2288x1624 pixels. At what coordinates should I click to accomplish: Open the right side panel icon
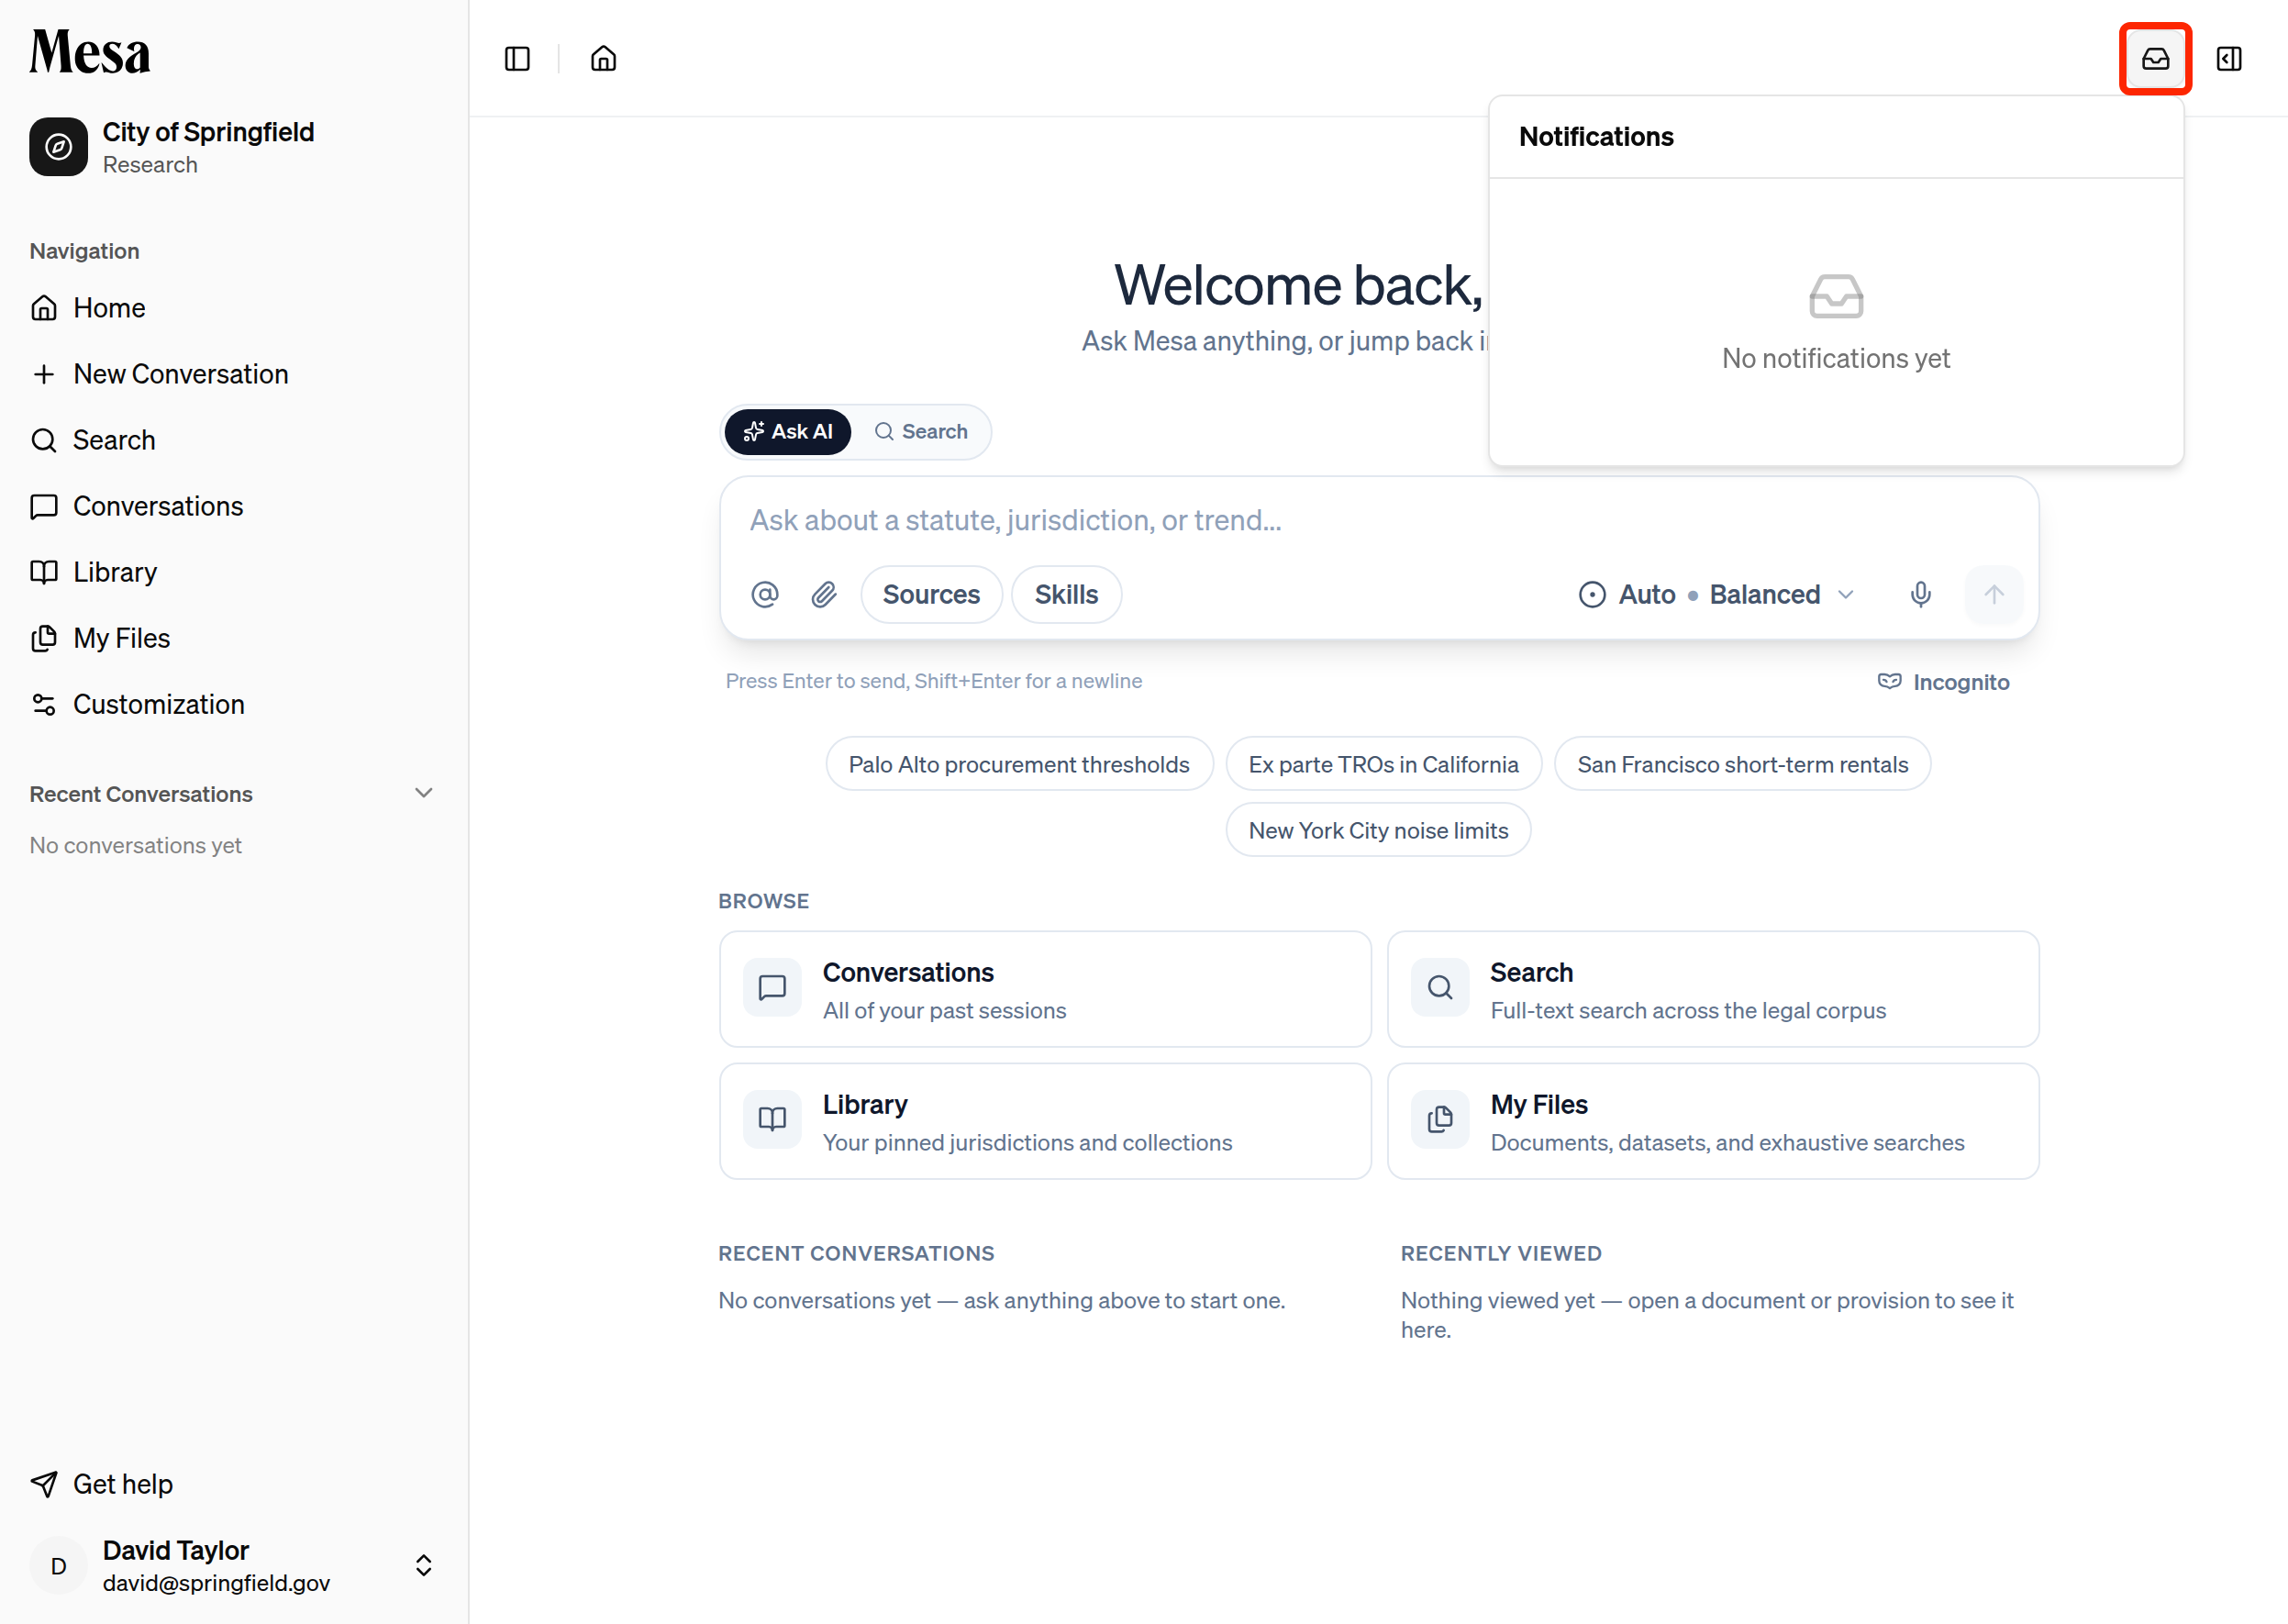coord(2229,59)
